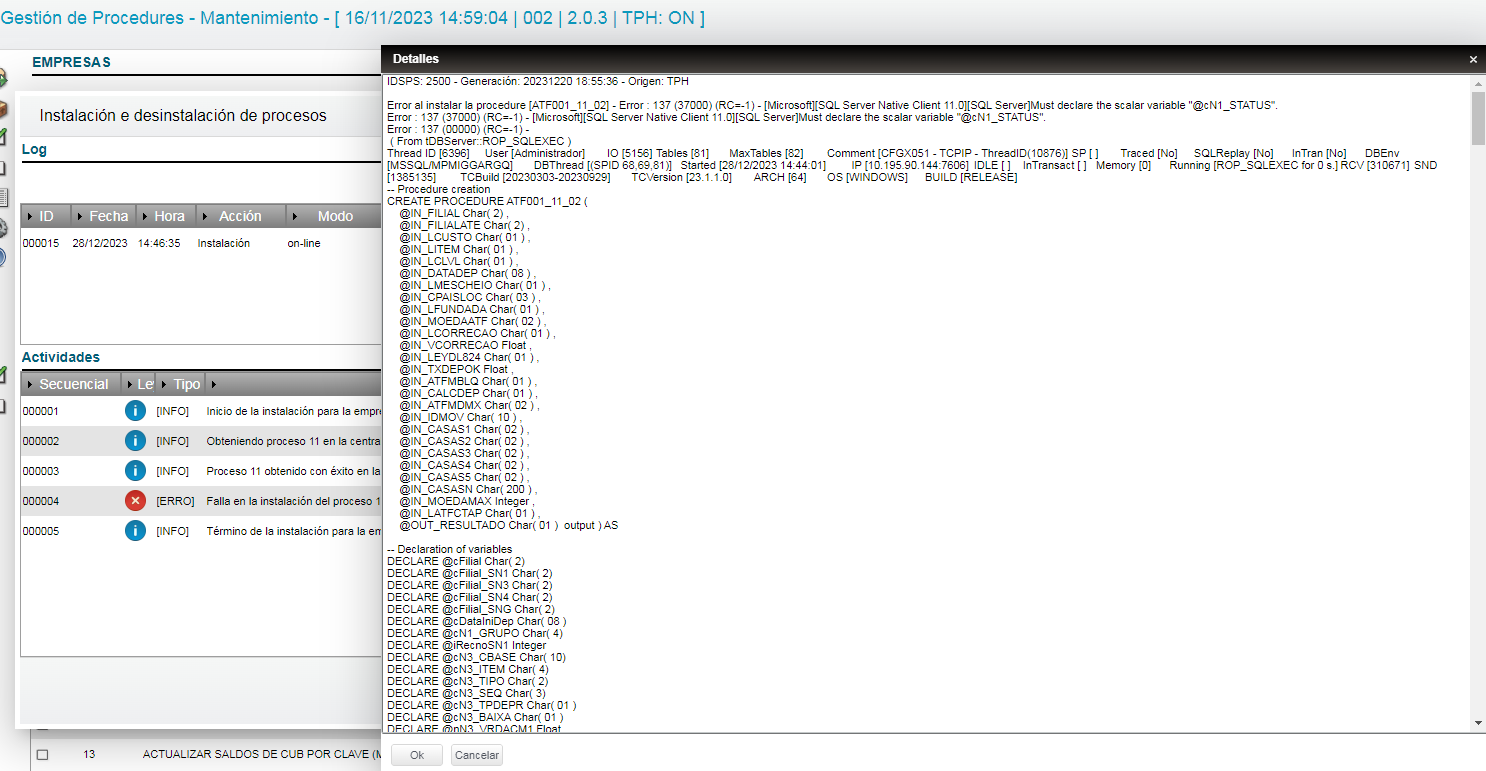Image resolution: width=1486 pixels, height=771 pixels.
Task: Click the 'Gestión de Procedures - Mantenimiento' page title
Action: coord(161,18)
